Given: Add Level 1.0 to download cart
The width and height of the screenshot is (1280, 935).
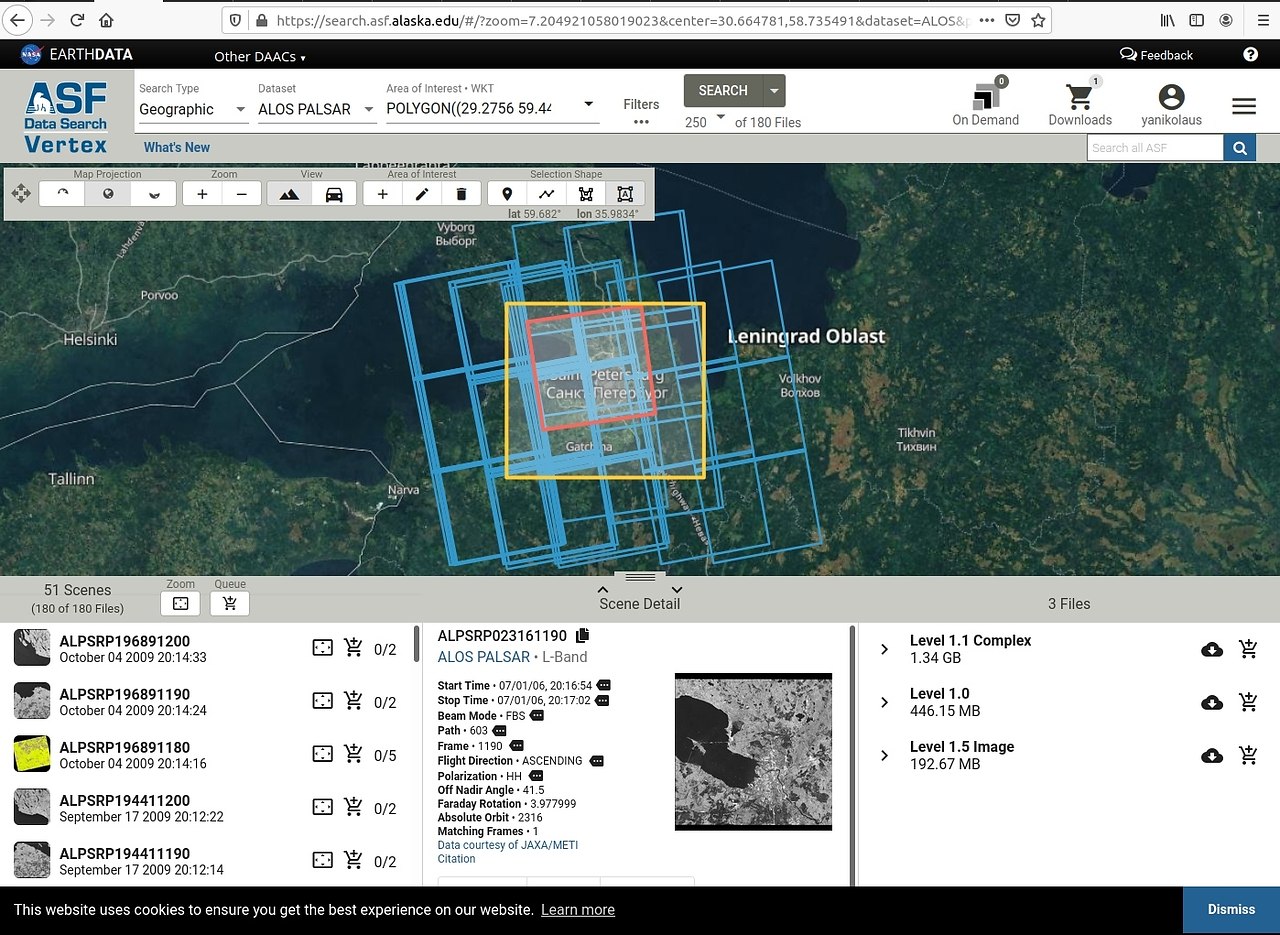Looking at the screenshot, I should 1248,703.
